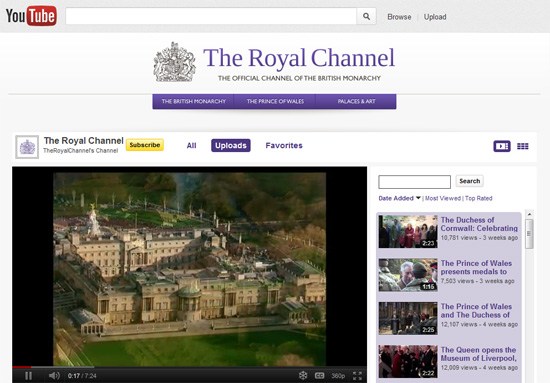Screen dimensions: 550x383
Task: Open the Duchess of Cornwall video thumbnail
Action: (x=408, y=231)
